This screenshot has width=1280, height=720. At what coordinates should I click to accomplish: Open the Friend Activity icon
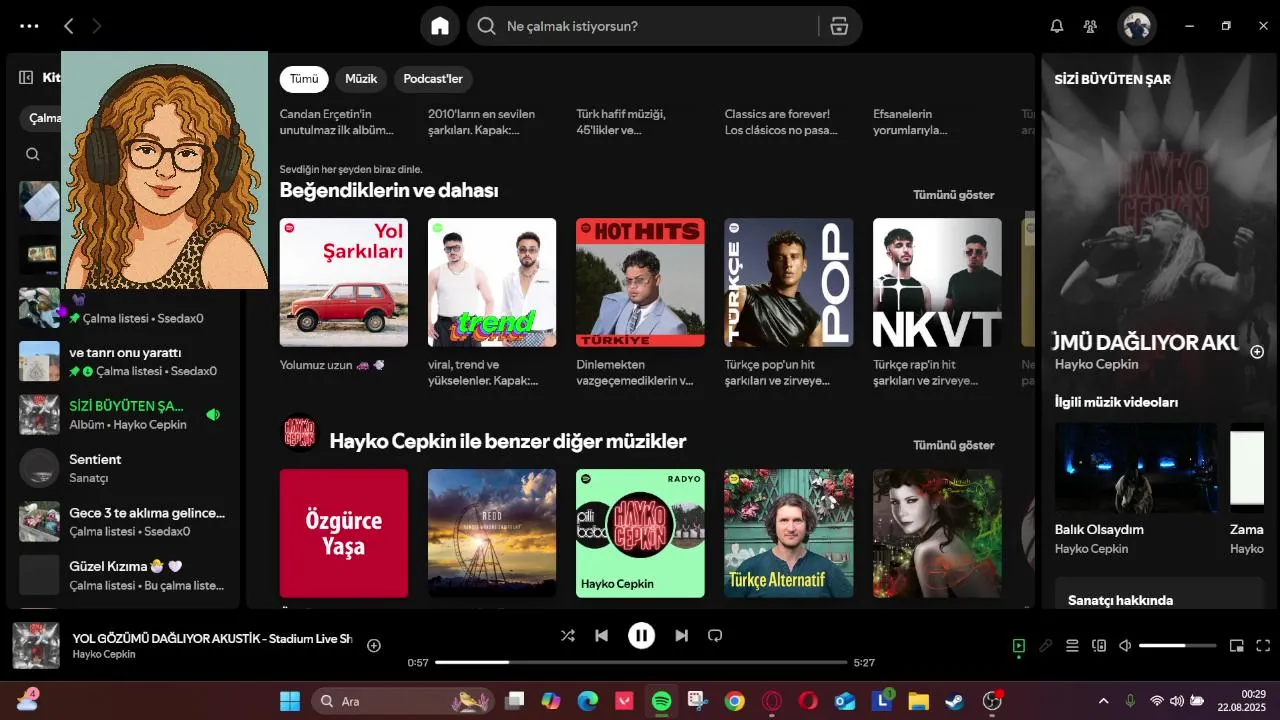[x=1091, y=26]
